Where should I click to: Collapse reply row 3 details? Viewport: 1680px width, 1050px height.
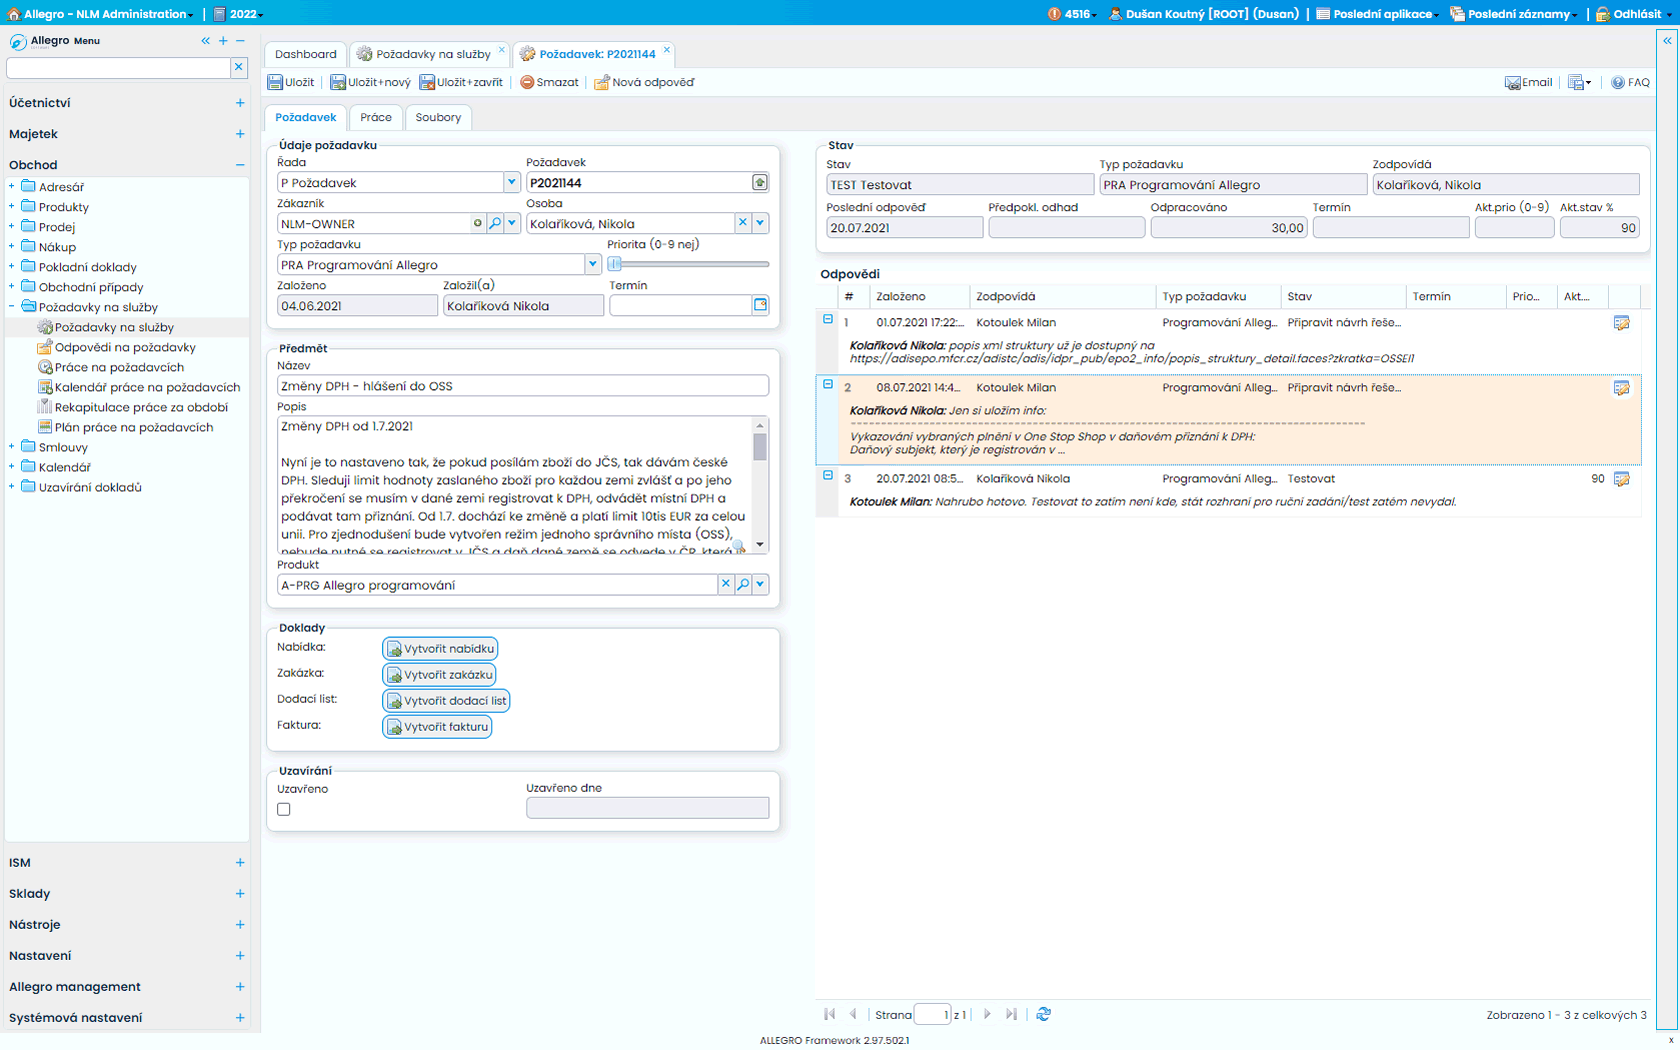[x=828, y=475]
